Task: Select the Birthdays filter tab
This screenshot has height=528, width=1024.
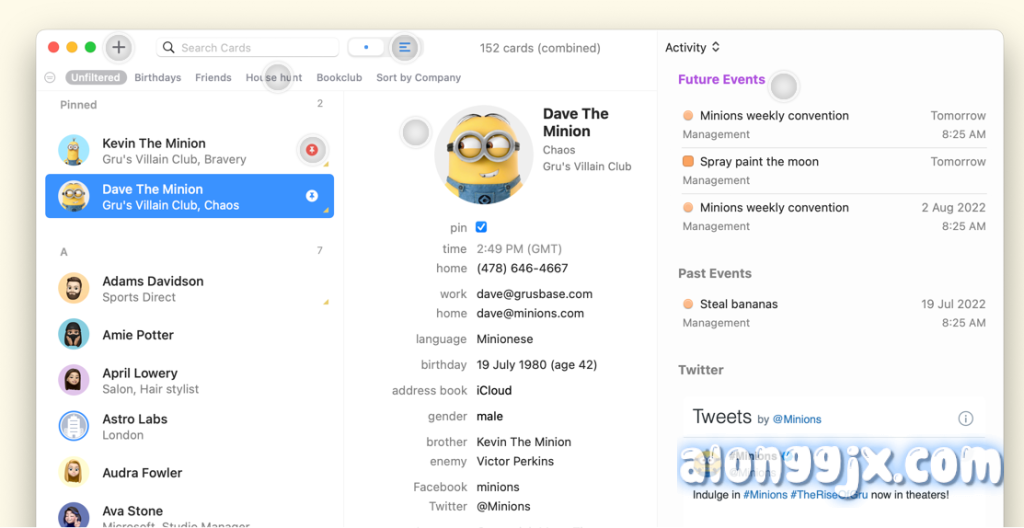Action: (x=158, y=78)
